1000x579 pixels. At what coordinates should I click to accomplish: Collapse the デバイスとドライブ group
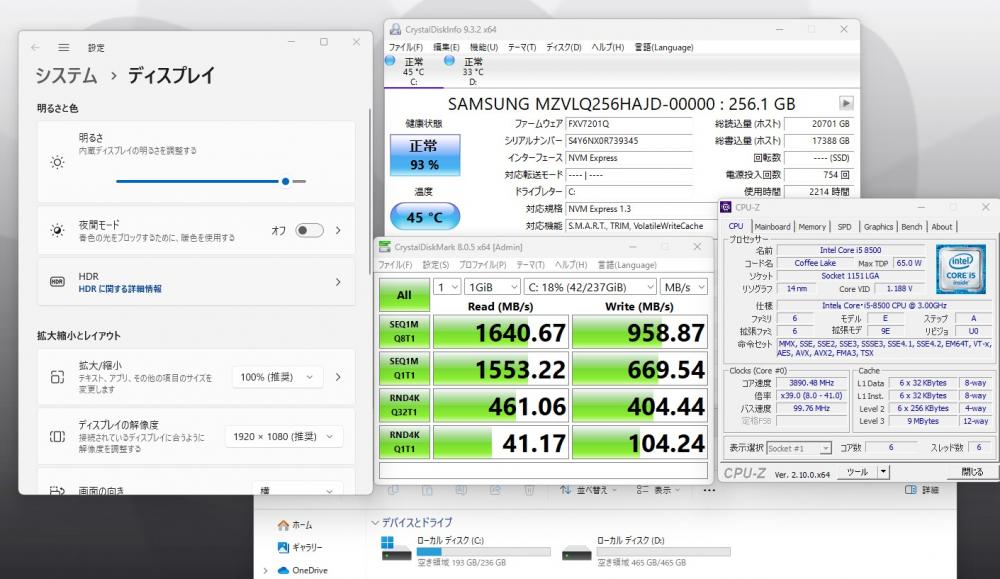point(375,522)
